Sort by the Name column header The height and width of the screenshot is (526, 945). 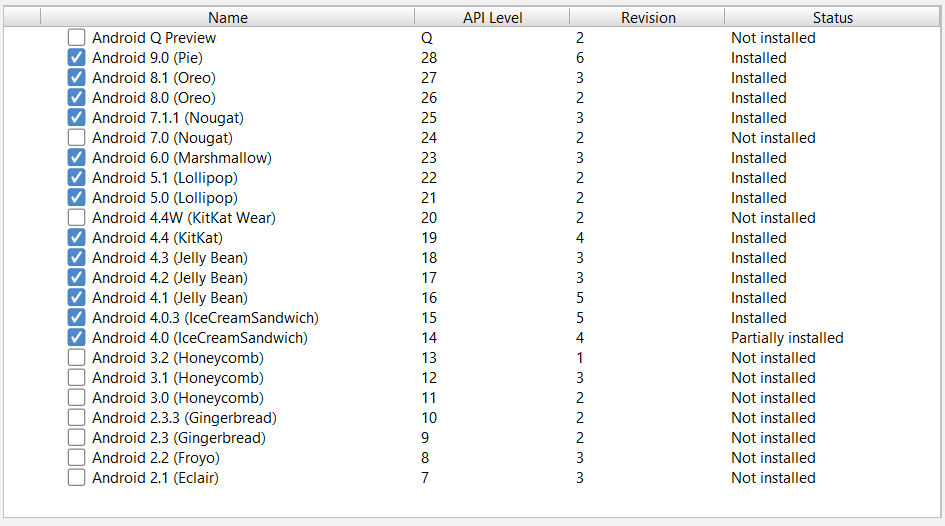click(228, 17)
